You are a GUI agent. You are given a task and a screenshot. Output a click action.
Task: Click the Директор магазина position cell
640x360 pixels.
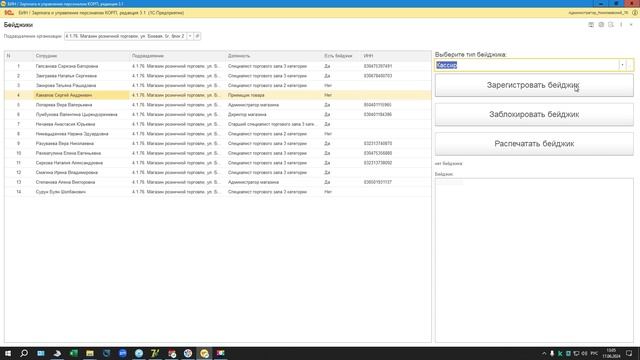click(247, 115)
